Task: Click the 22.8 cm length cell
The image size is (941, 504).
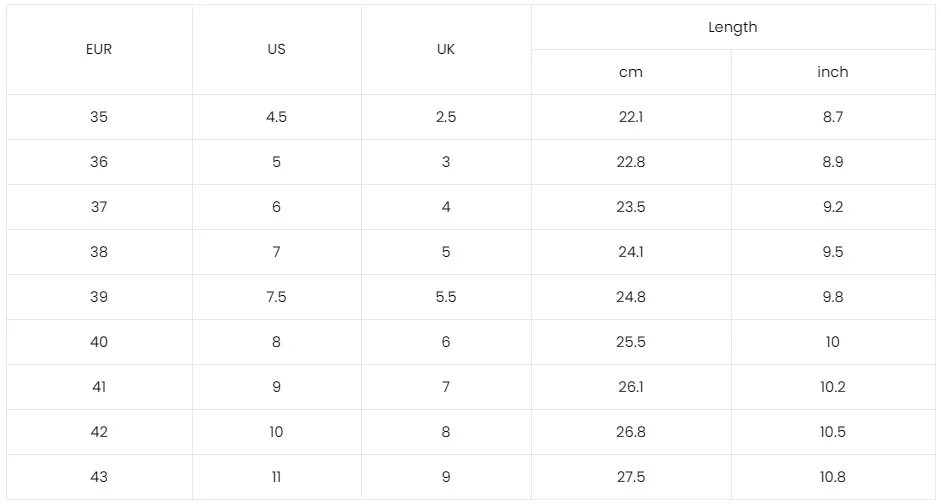Action: tap(631, 162)
